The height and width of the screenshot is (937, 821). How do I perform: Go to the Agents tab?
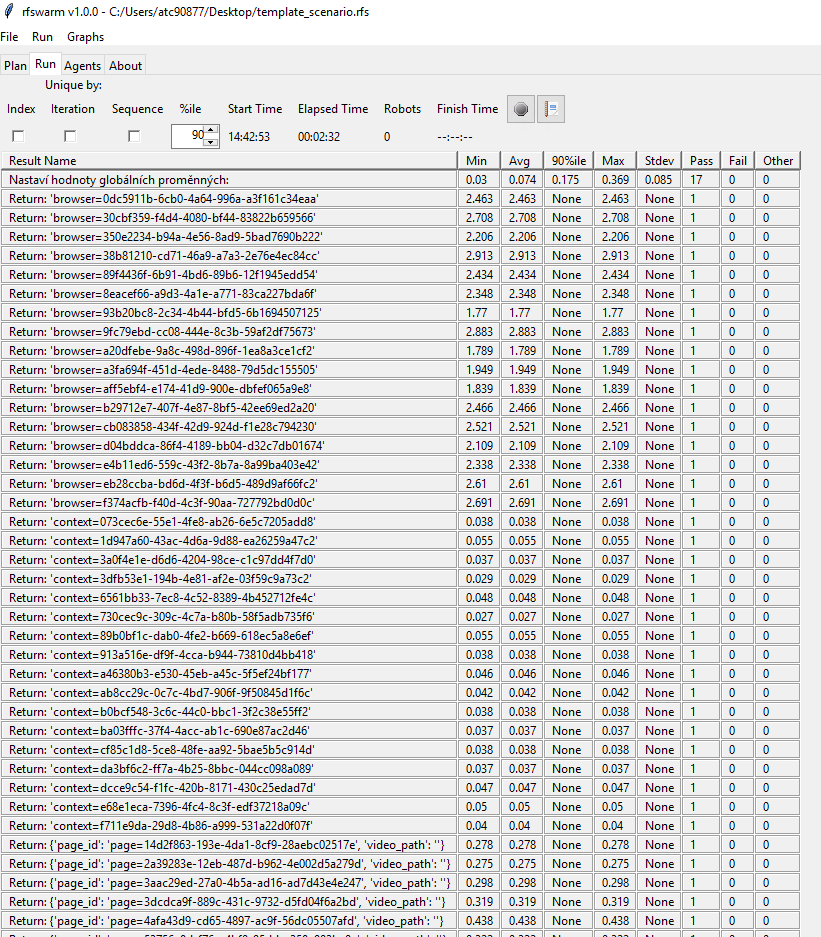click(82, 66)
